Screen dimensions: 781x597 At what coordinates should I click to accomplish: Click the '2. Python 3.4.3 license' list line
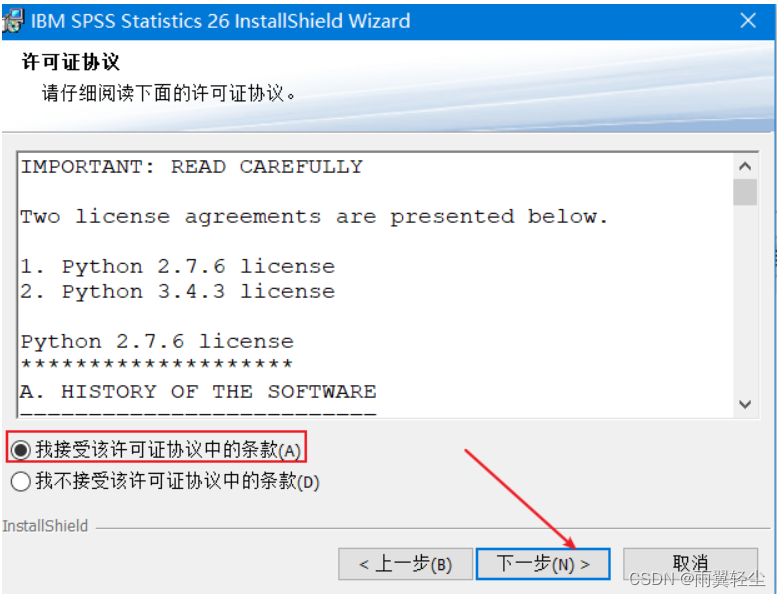coord(178,292)
